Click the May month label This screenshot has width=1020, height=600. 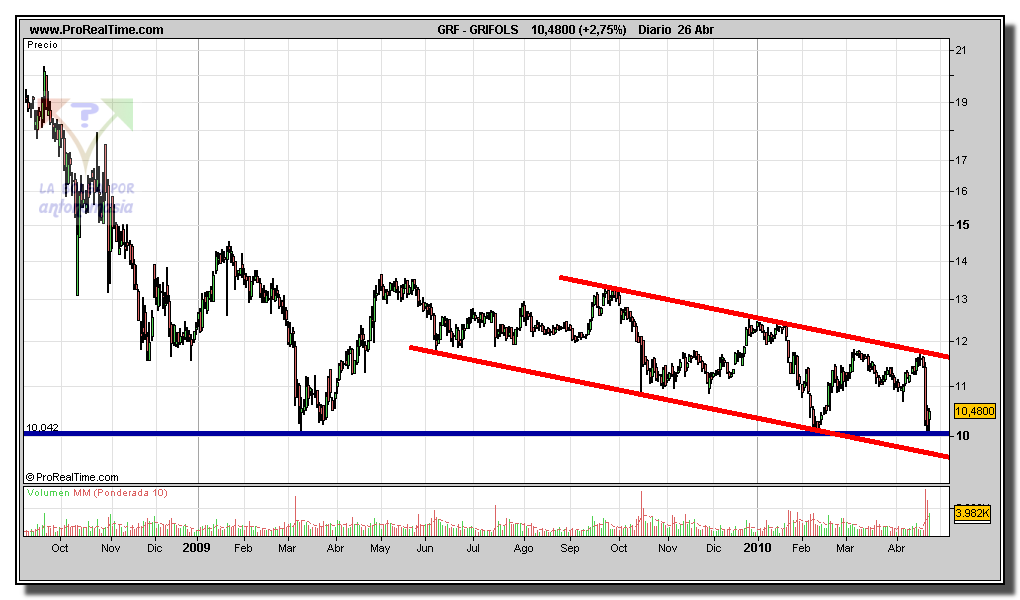(x=381, y=549)
